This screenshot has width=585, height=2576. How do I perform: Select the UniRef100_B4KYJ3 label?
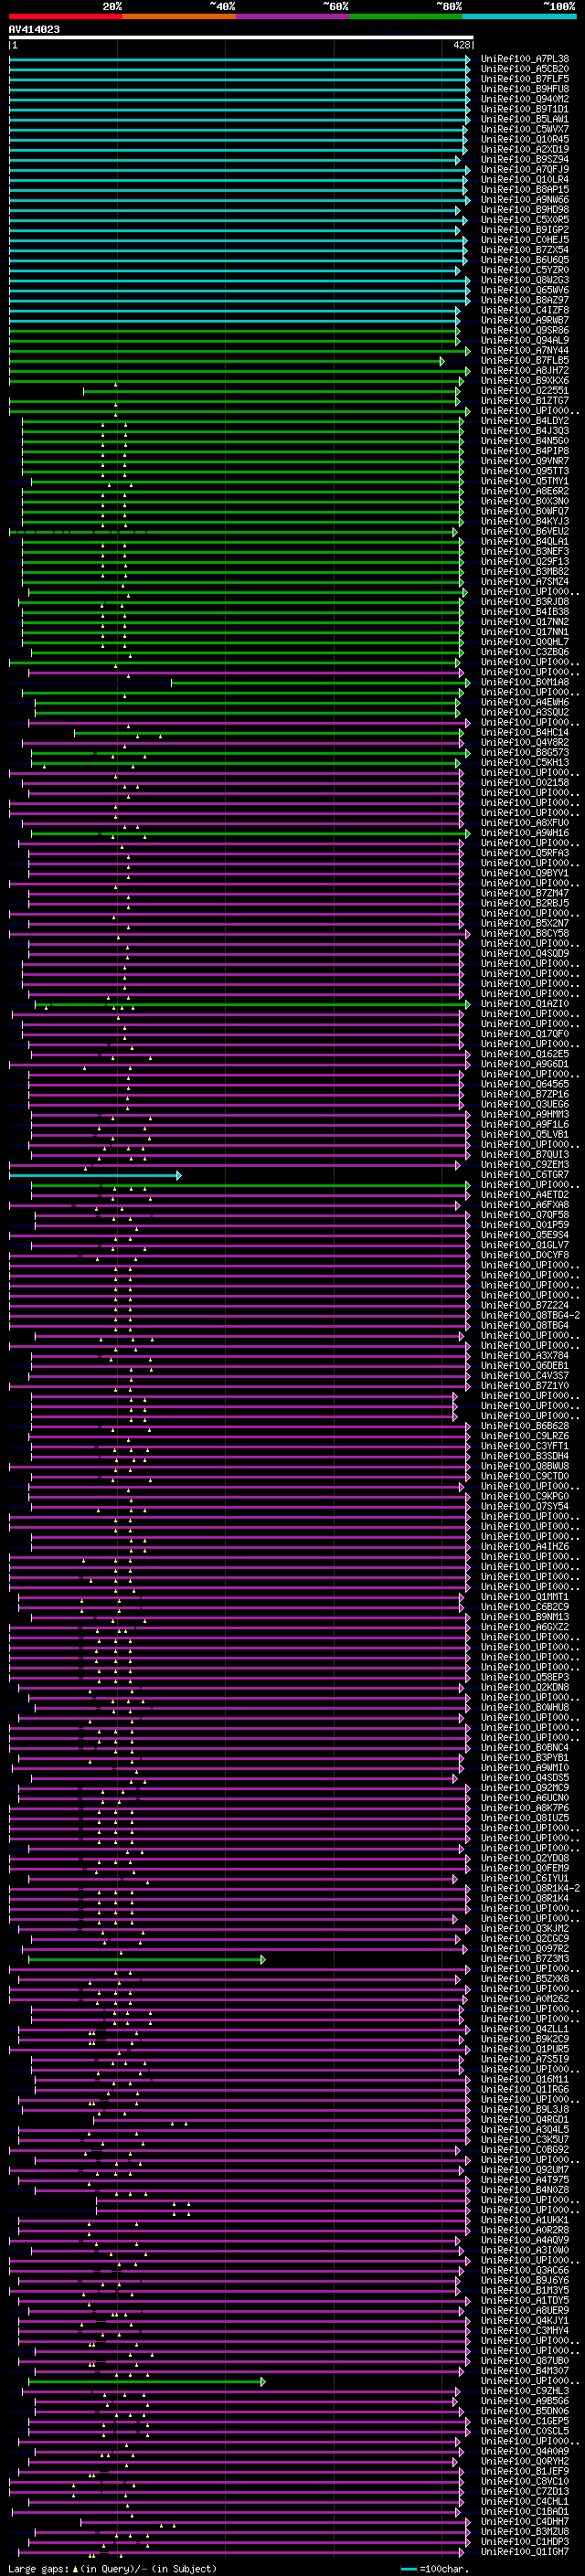tap(525, 521)
